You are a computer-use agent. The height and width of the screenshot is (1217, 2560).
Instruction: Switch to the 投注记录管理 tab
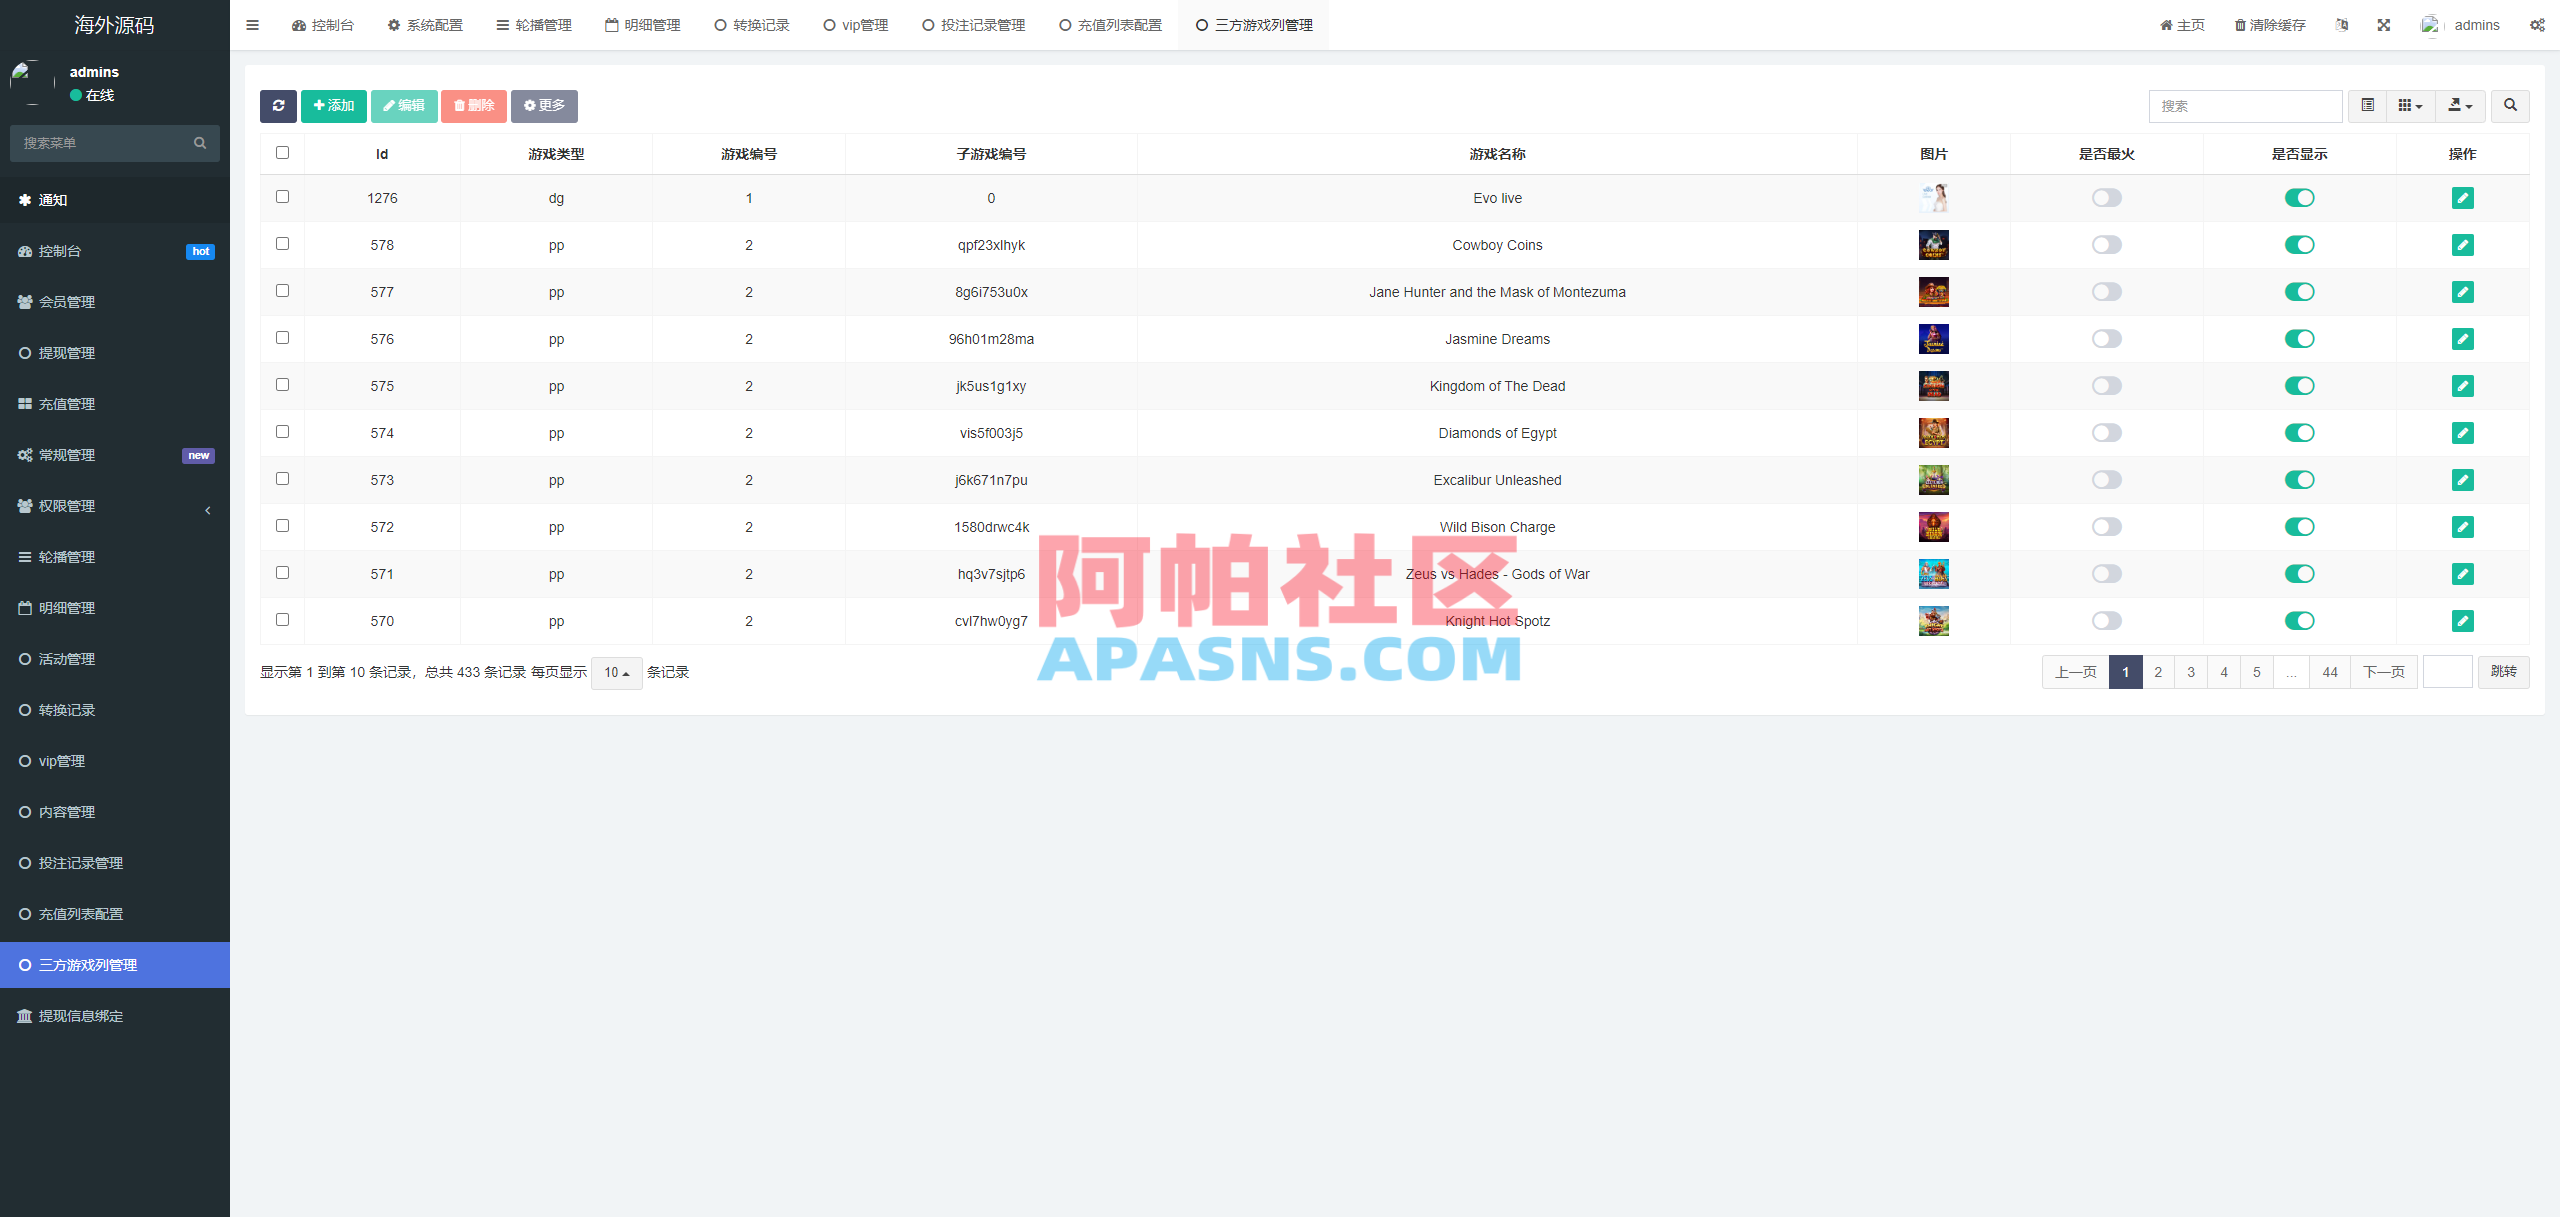click(x=973, y=25)
